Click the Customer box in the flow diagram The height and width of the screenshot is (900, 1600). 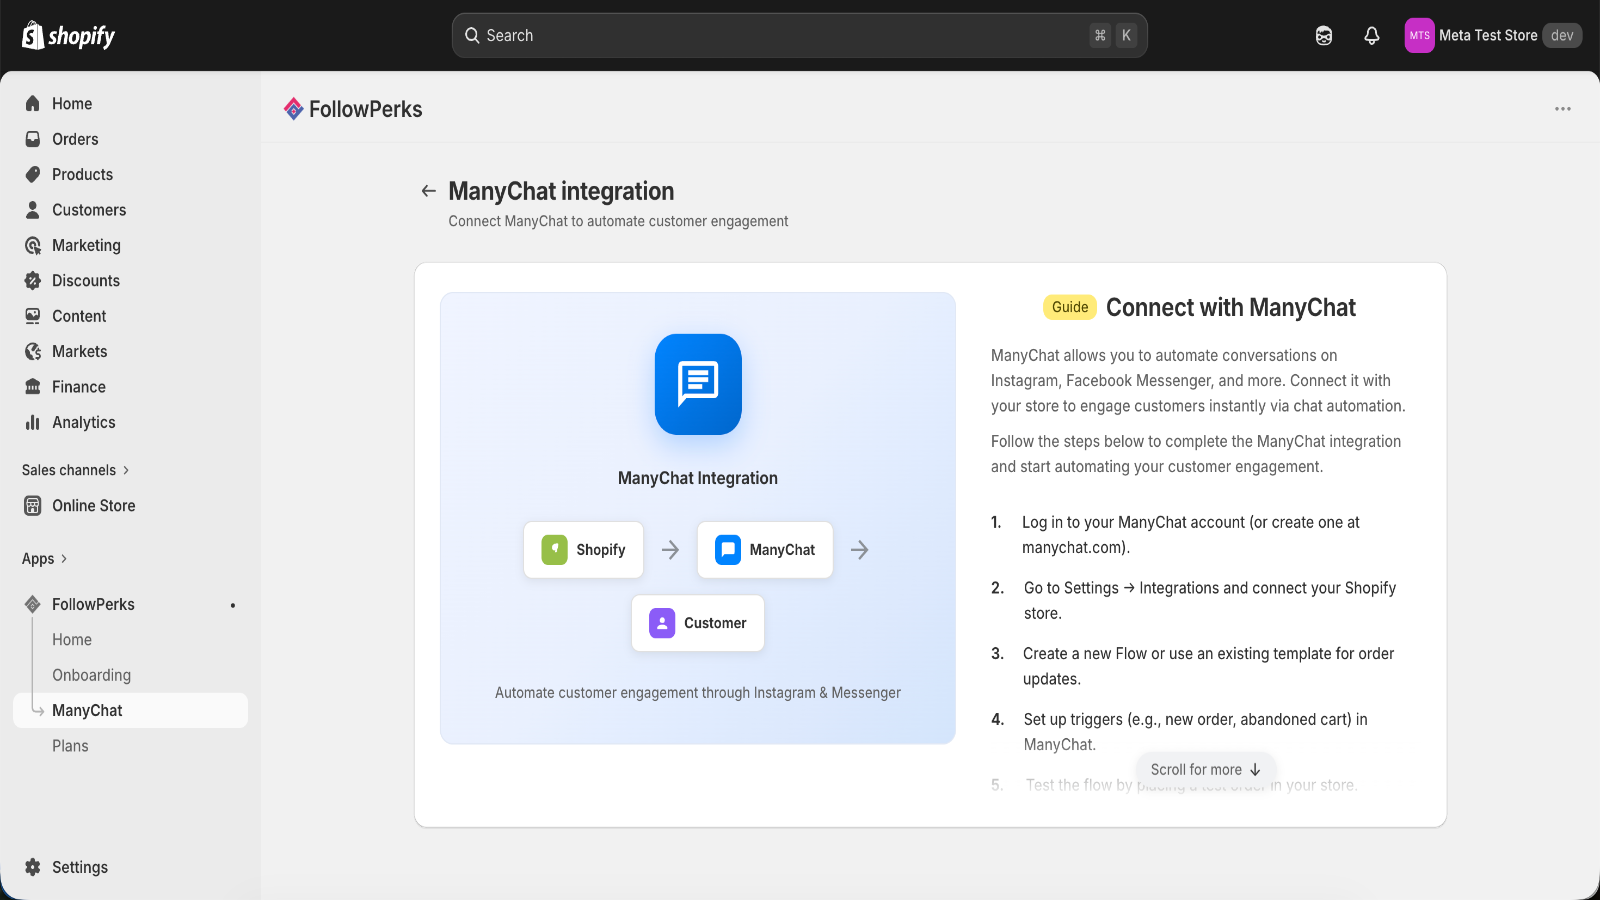[x=698, y=623]
